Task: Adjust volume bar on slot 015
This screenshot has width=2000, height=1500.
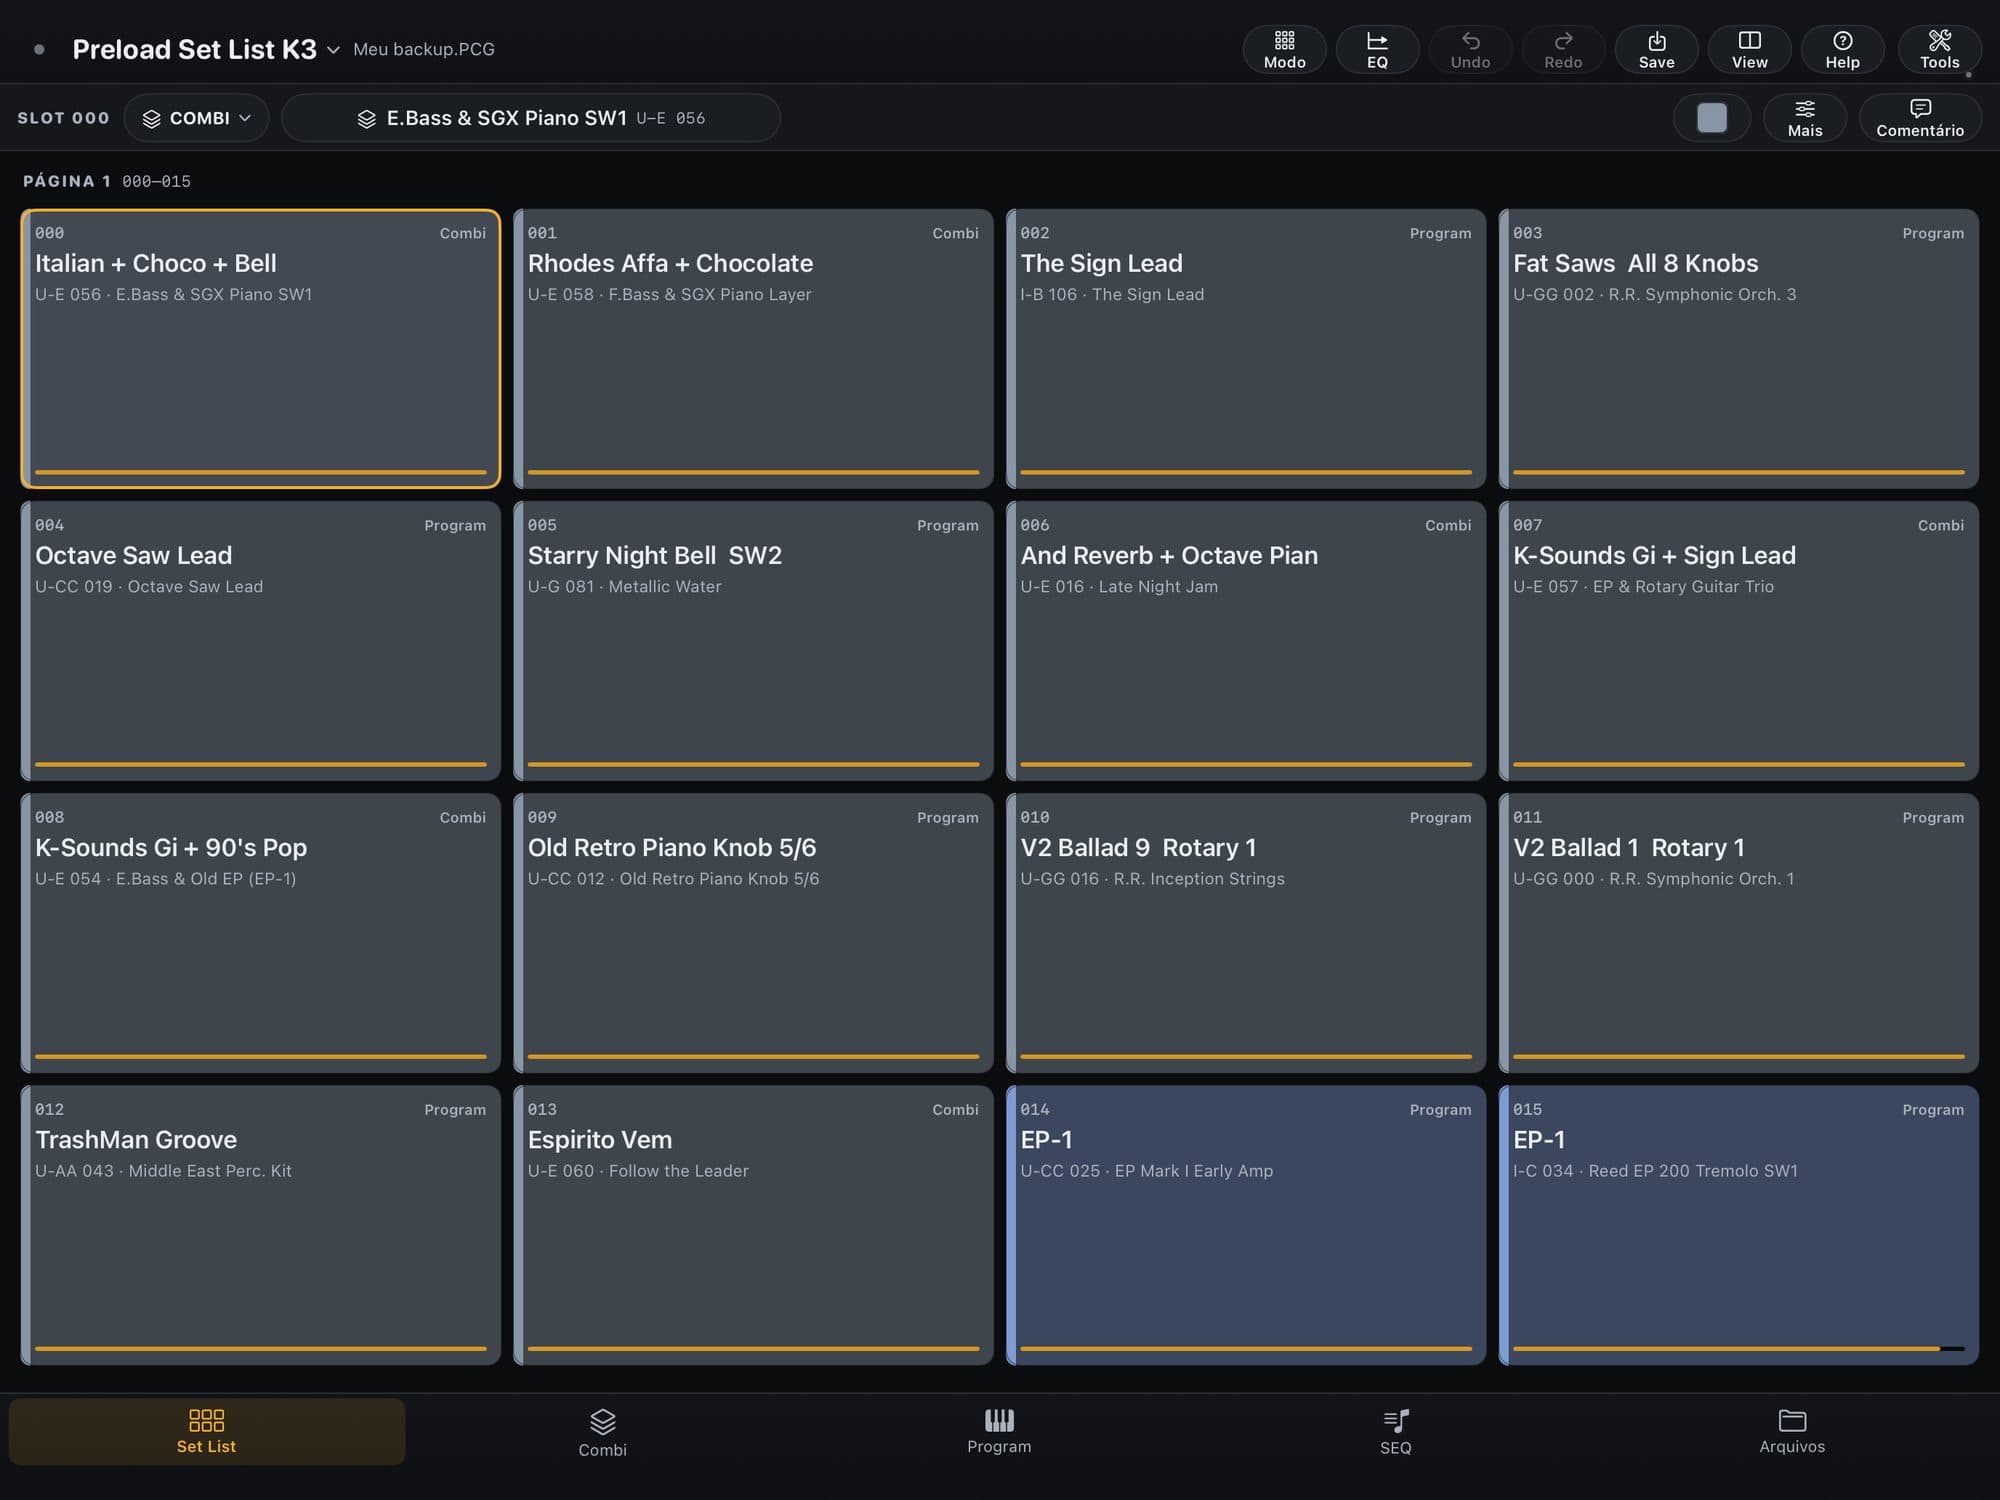Action: pyautogui.click(x=1738, y=1348)
